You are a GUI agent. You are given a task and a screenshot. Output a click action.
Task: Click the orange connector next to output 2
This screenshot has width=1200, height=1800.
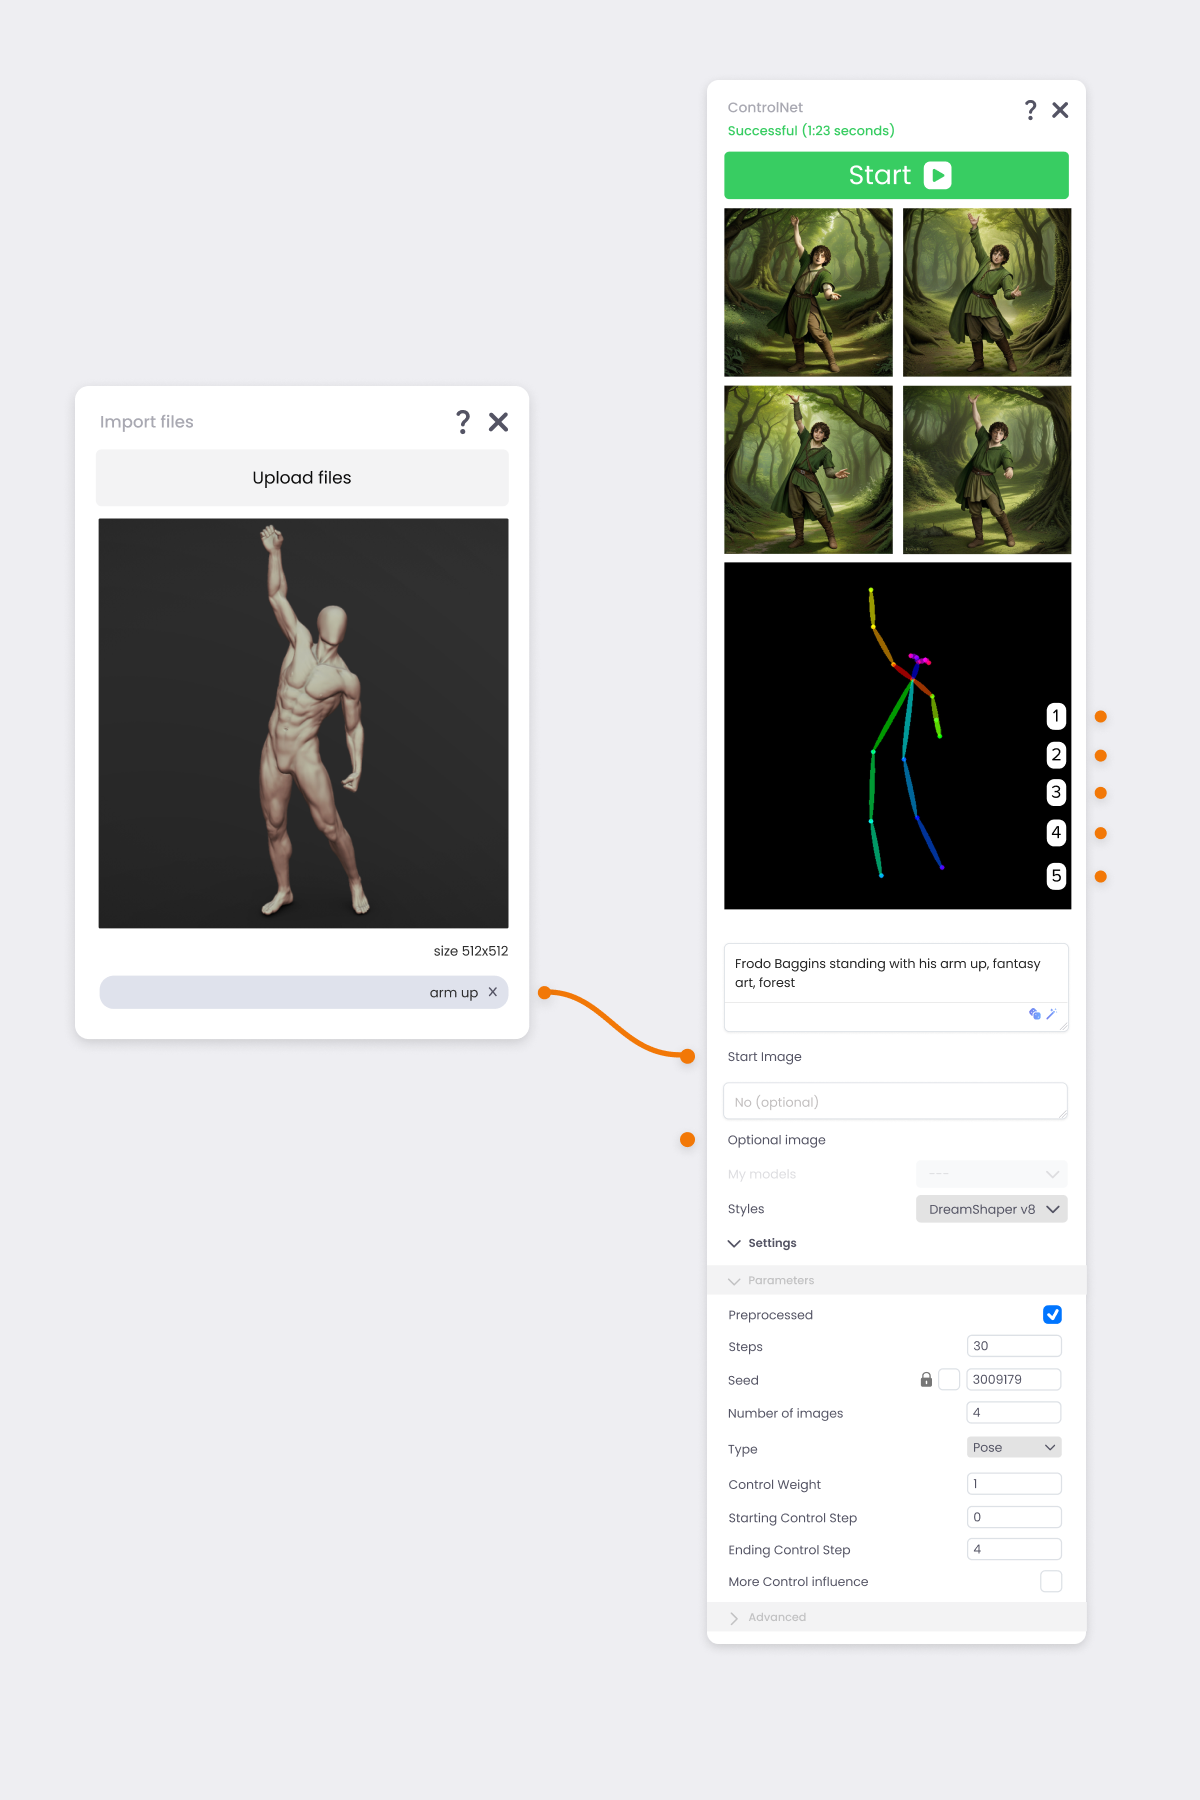[1101, 755]
